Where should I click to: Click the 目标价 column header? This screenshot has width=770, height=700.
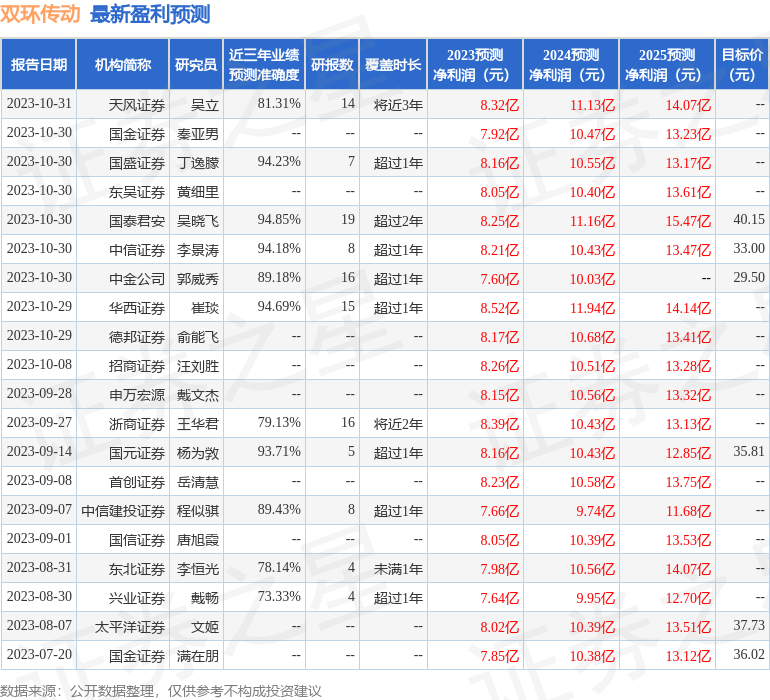(x=742, y=65)
